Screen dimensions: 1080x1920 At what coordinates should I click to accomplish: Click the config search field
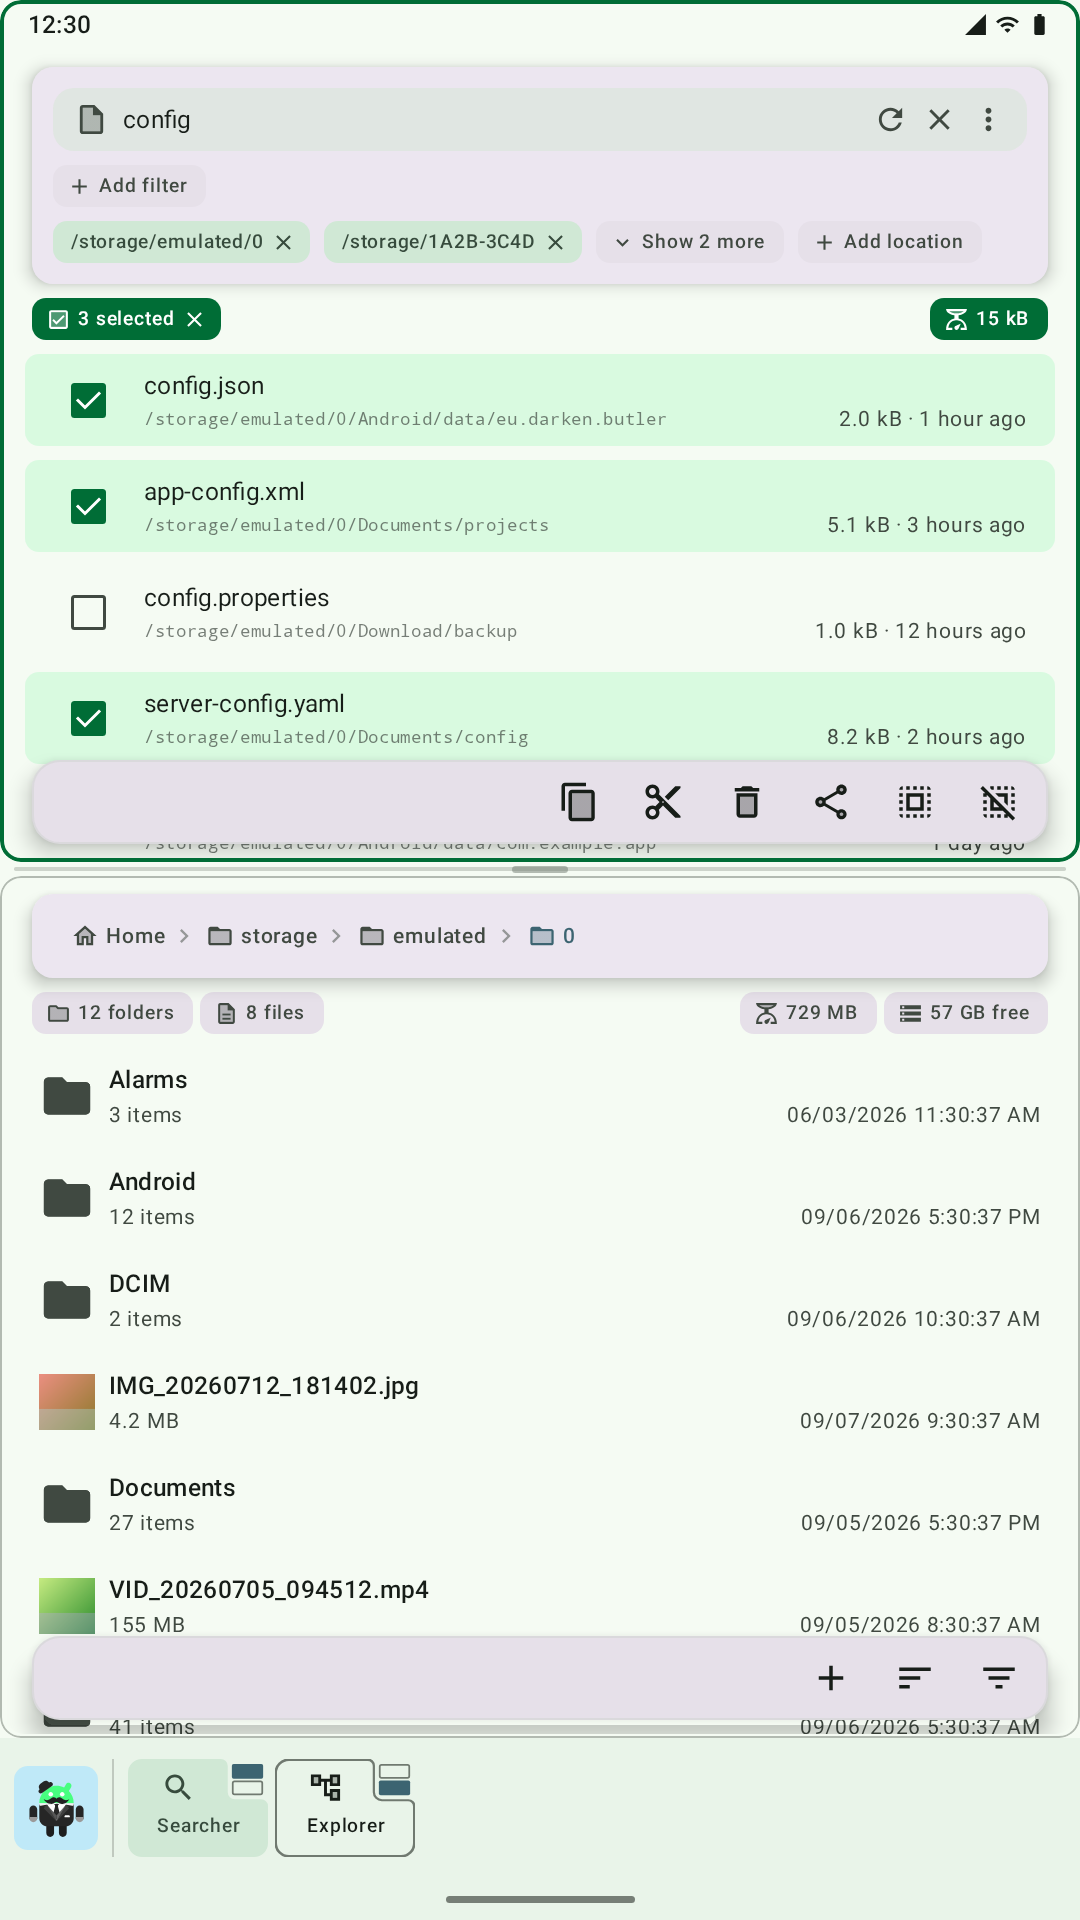[540, 120]
